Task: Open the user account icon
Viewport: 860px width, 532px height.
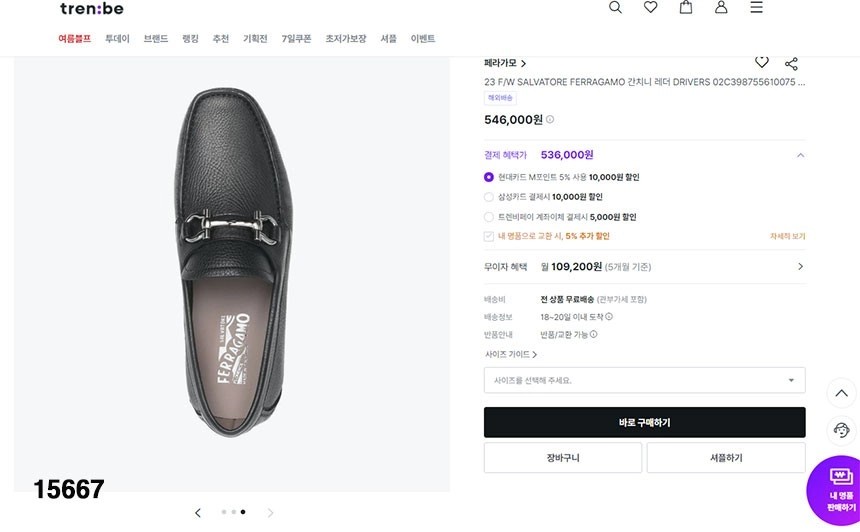Action: pyautogui.click(x=721, y=7)
